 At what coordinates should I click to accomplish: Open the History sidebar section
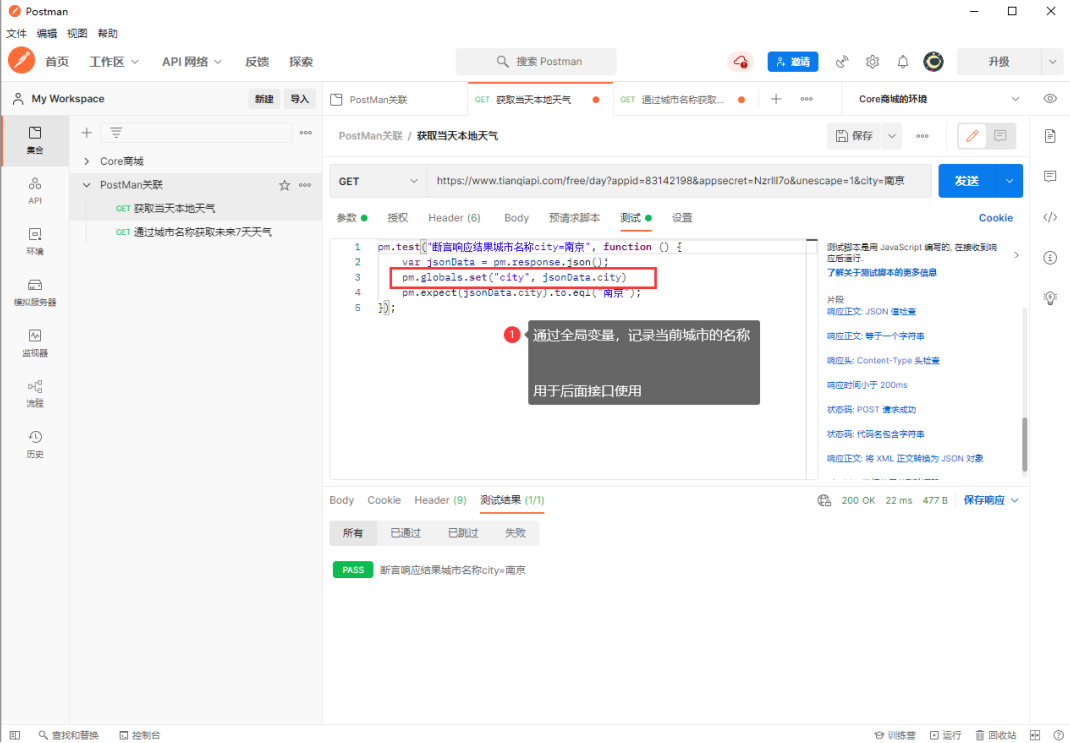click(x=35, y=444)
